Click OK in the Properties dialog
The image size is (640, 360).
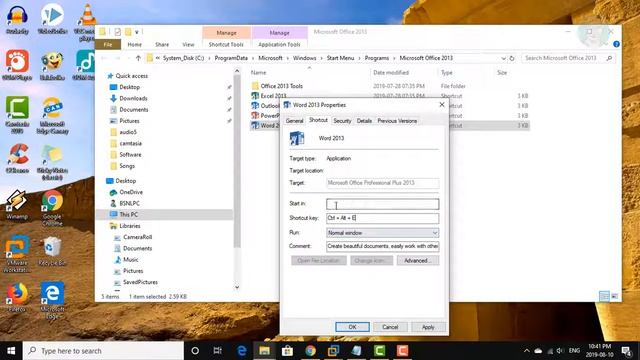point(352,327)
